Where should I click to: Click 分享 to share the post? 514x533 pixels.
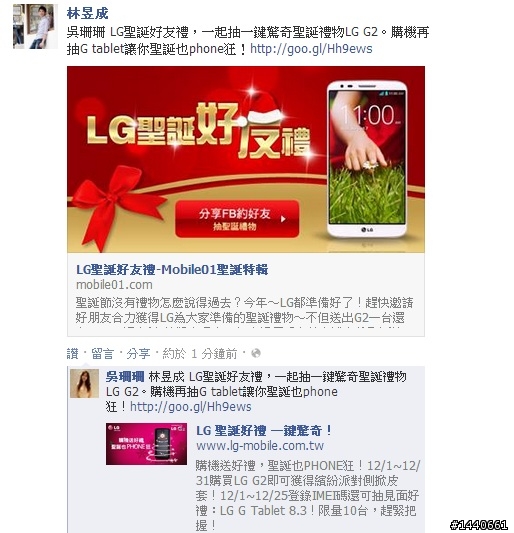click(138, 354)
